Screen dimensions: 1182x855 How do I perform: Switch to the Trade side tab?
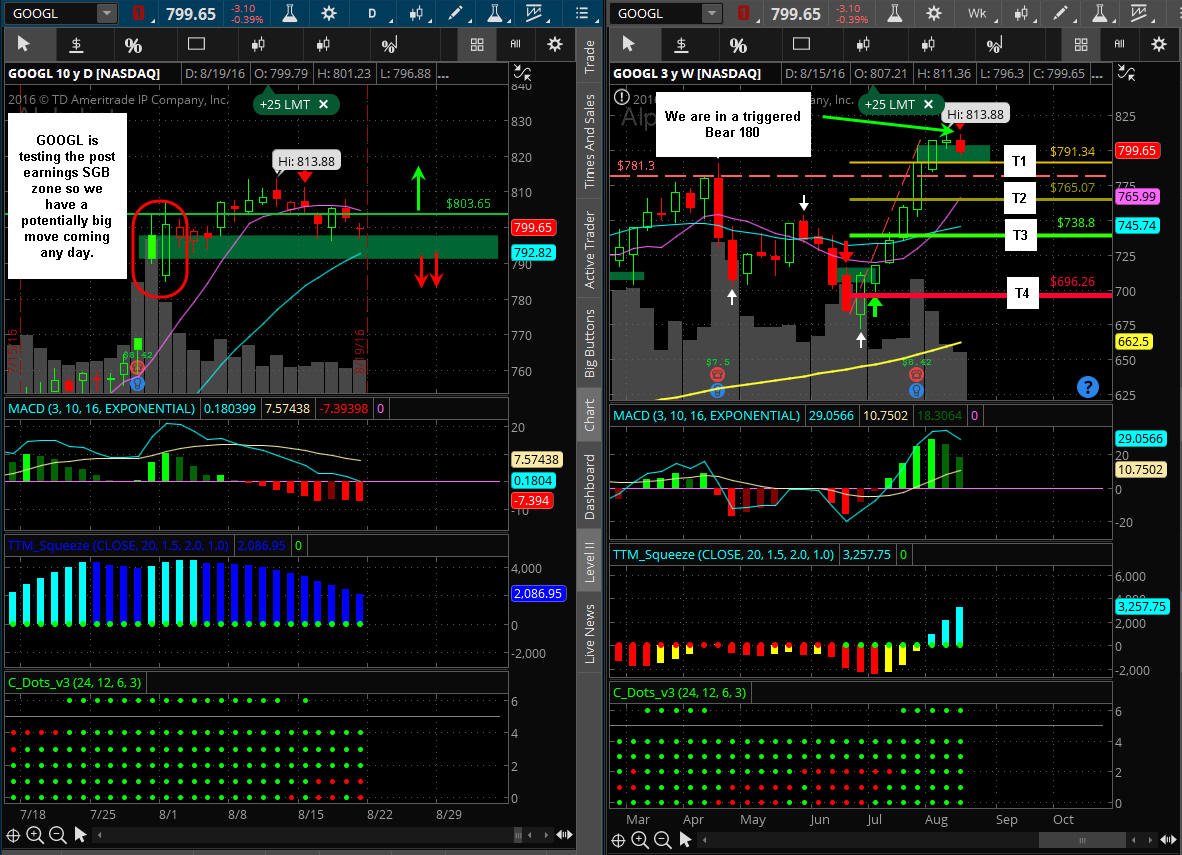(x=589, y=55)
